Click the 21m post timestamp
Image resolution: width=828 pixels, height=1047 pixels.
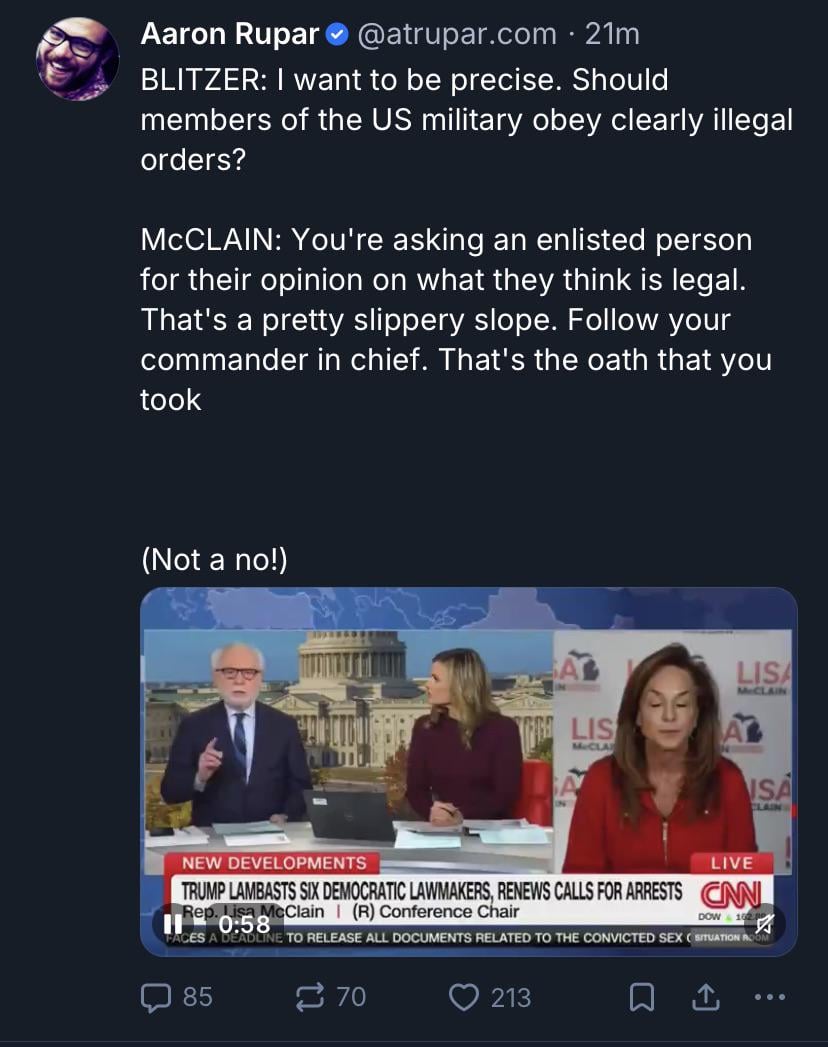pos(612,34)
